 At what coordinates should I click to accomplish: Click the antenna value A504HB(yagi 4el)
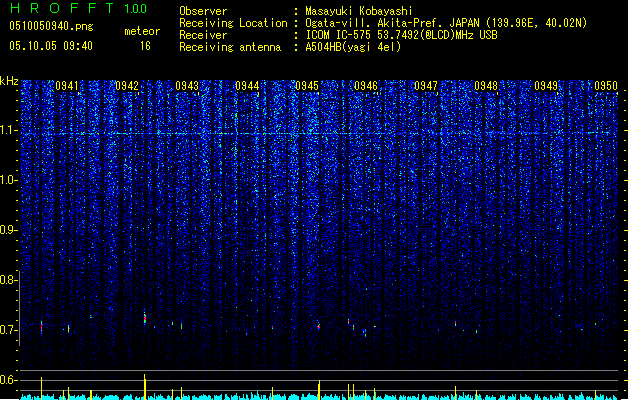353,47
